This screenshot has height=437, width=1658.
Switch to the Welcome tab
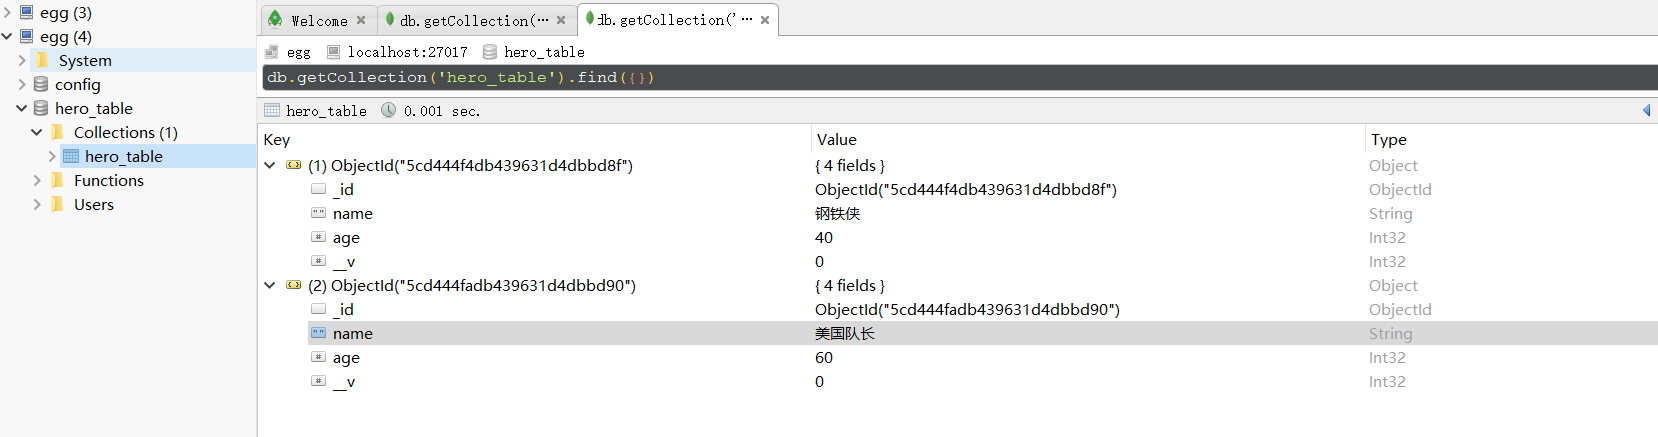click(x=318, y=20)
